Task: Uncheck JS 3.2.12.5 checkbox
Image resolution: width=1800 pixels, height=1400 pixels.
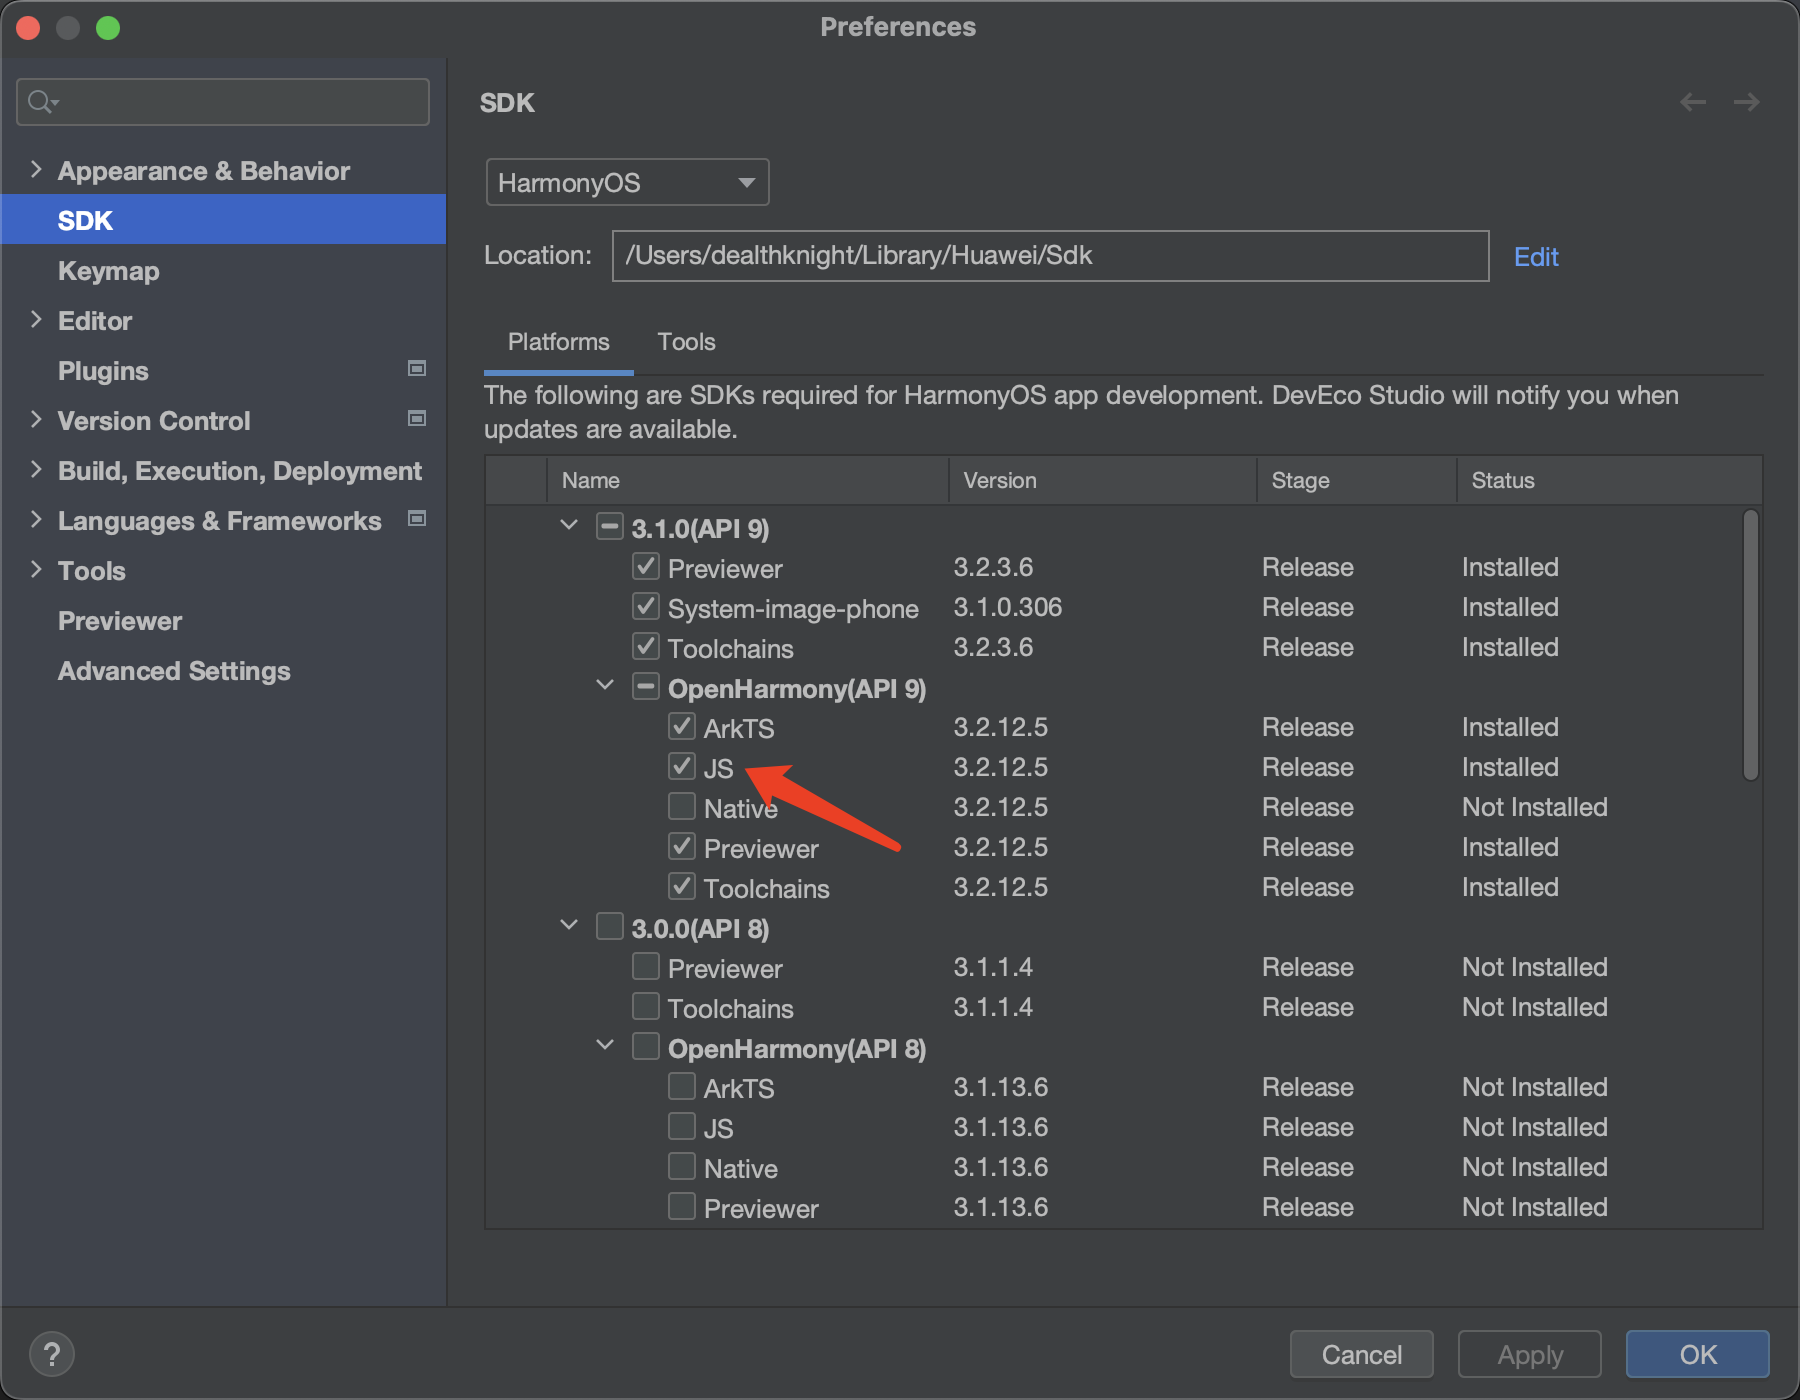Action: (682, 766)
